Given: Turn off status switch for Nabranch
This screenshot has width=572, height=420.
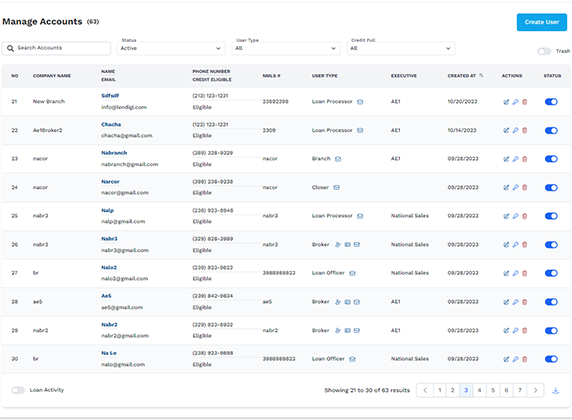Looking at the screenshot, I should click(551, 159).
